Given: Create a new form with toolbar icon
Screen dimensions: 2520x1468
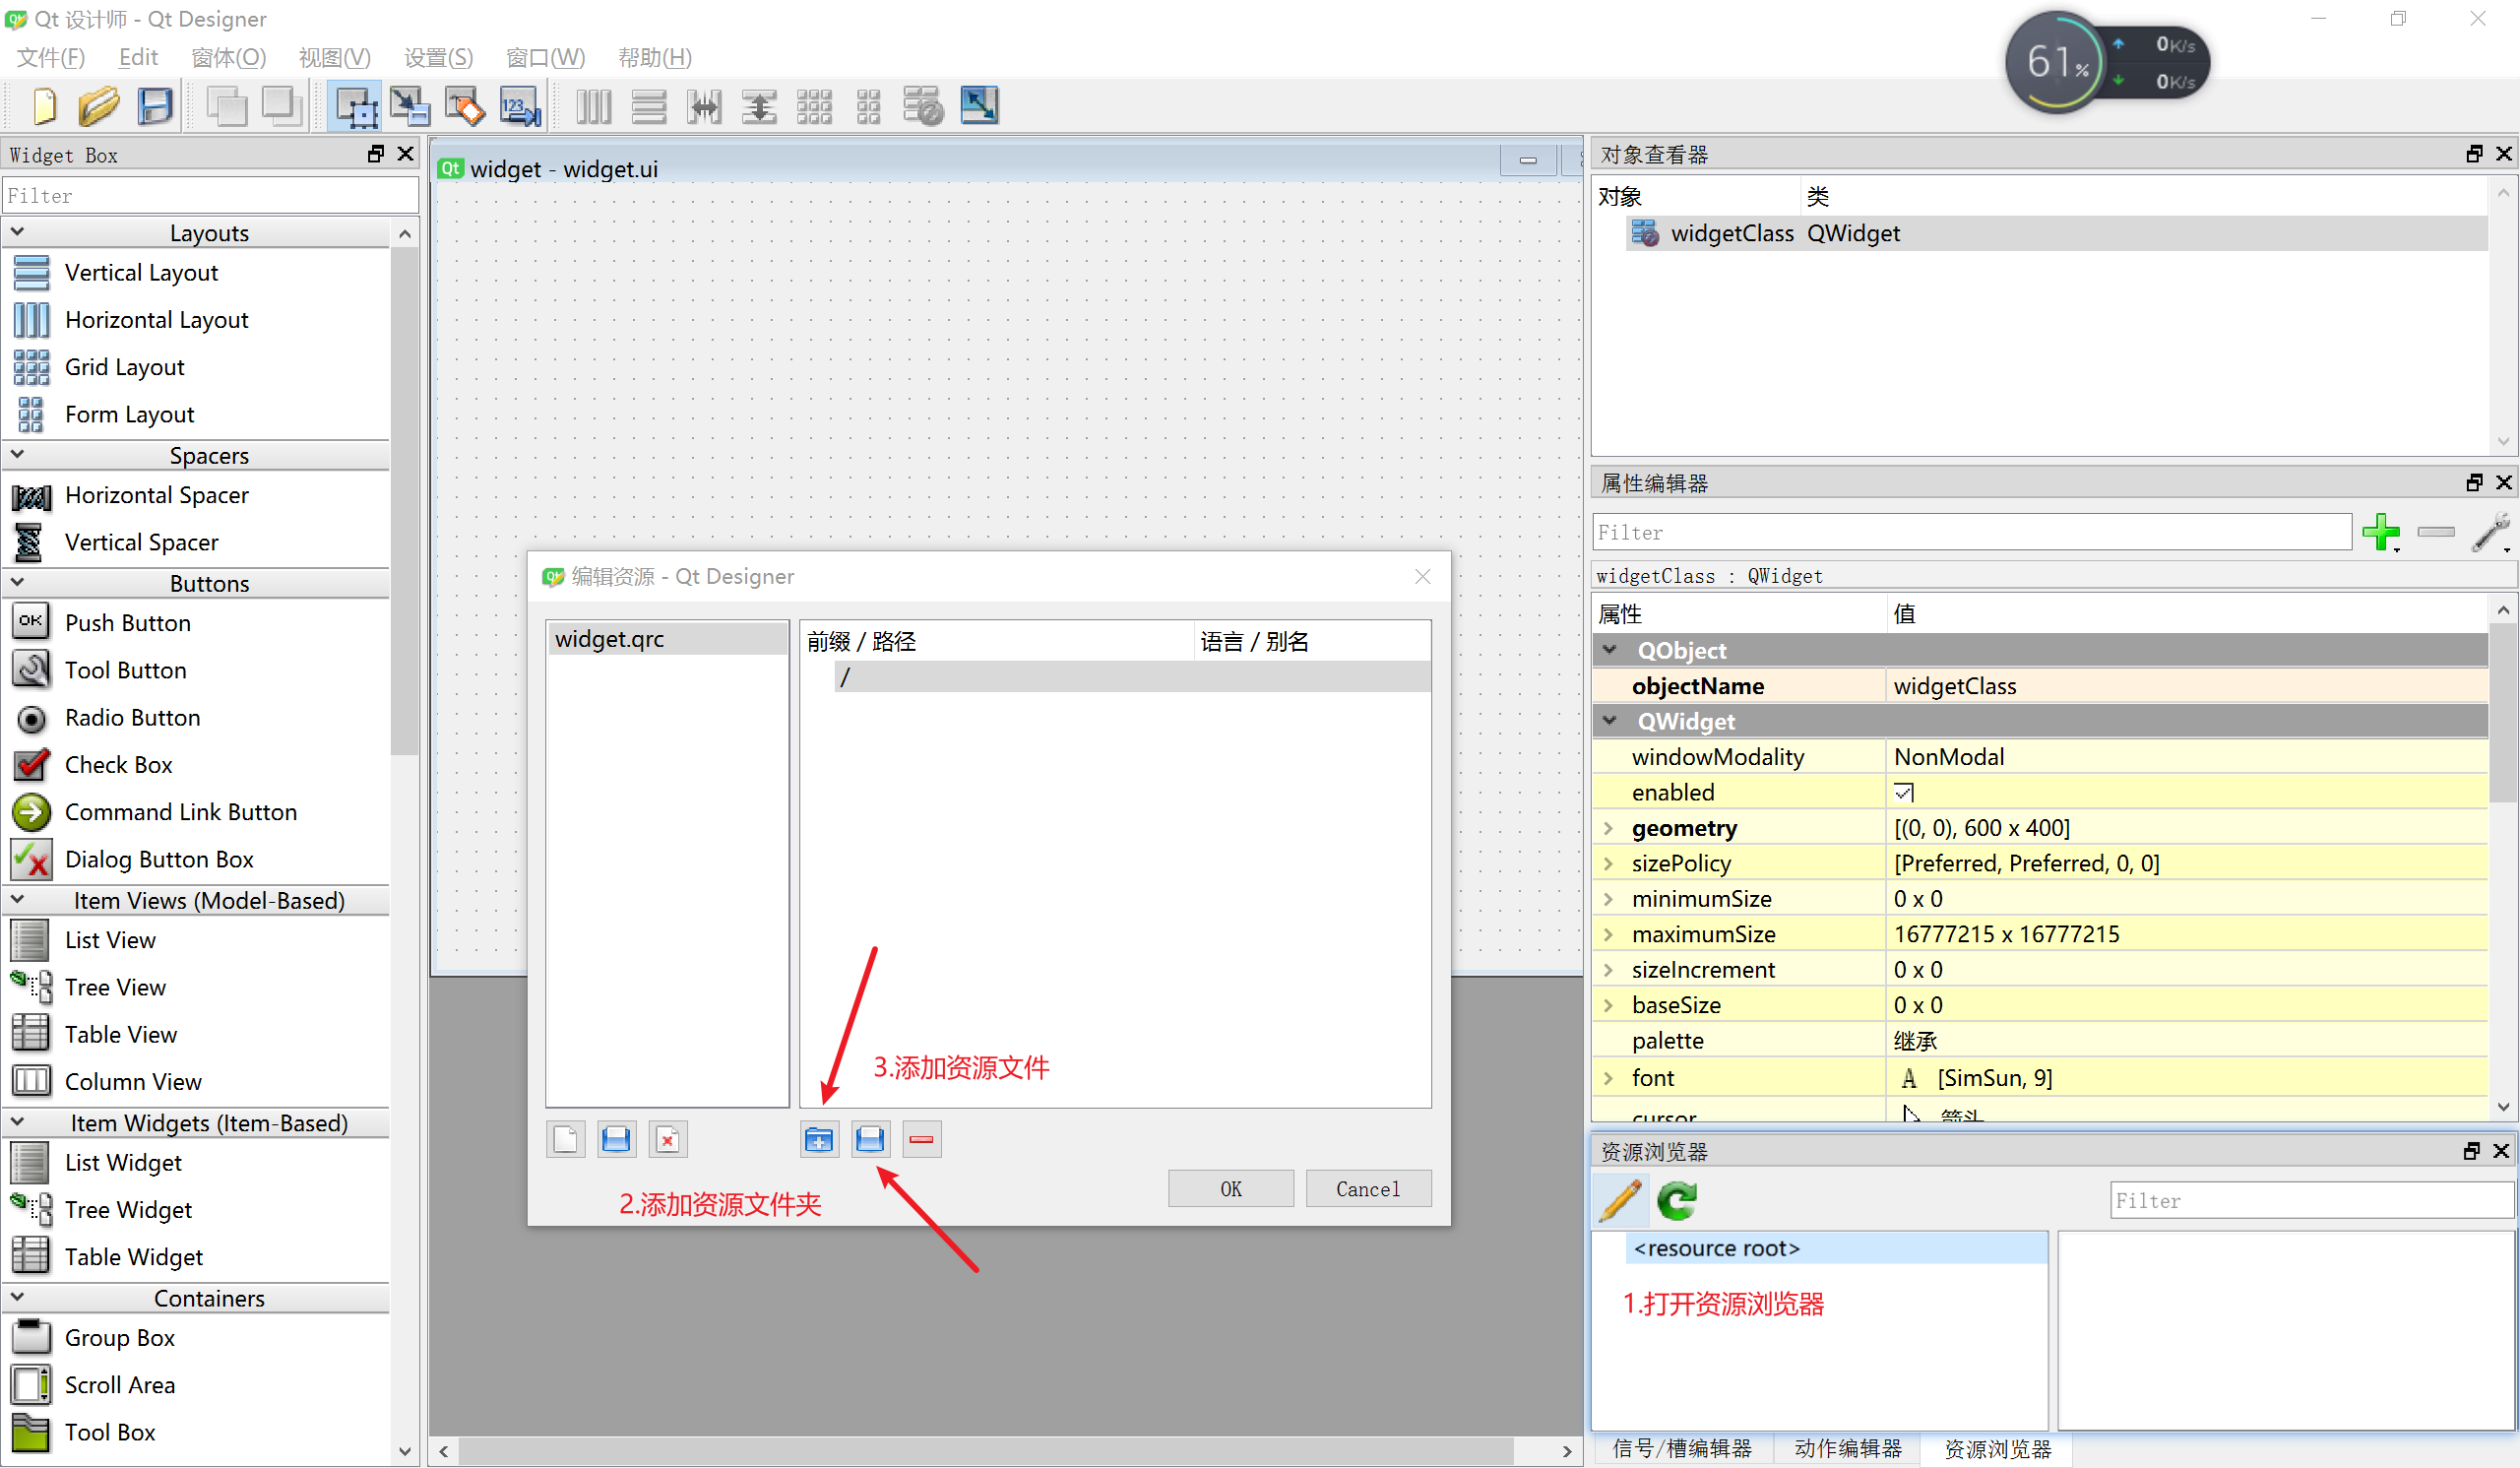Looking at the screenshot, I should click(x=43, y=106).
